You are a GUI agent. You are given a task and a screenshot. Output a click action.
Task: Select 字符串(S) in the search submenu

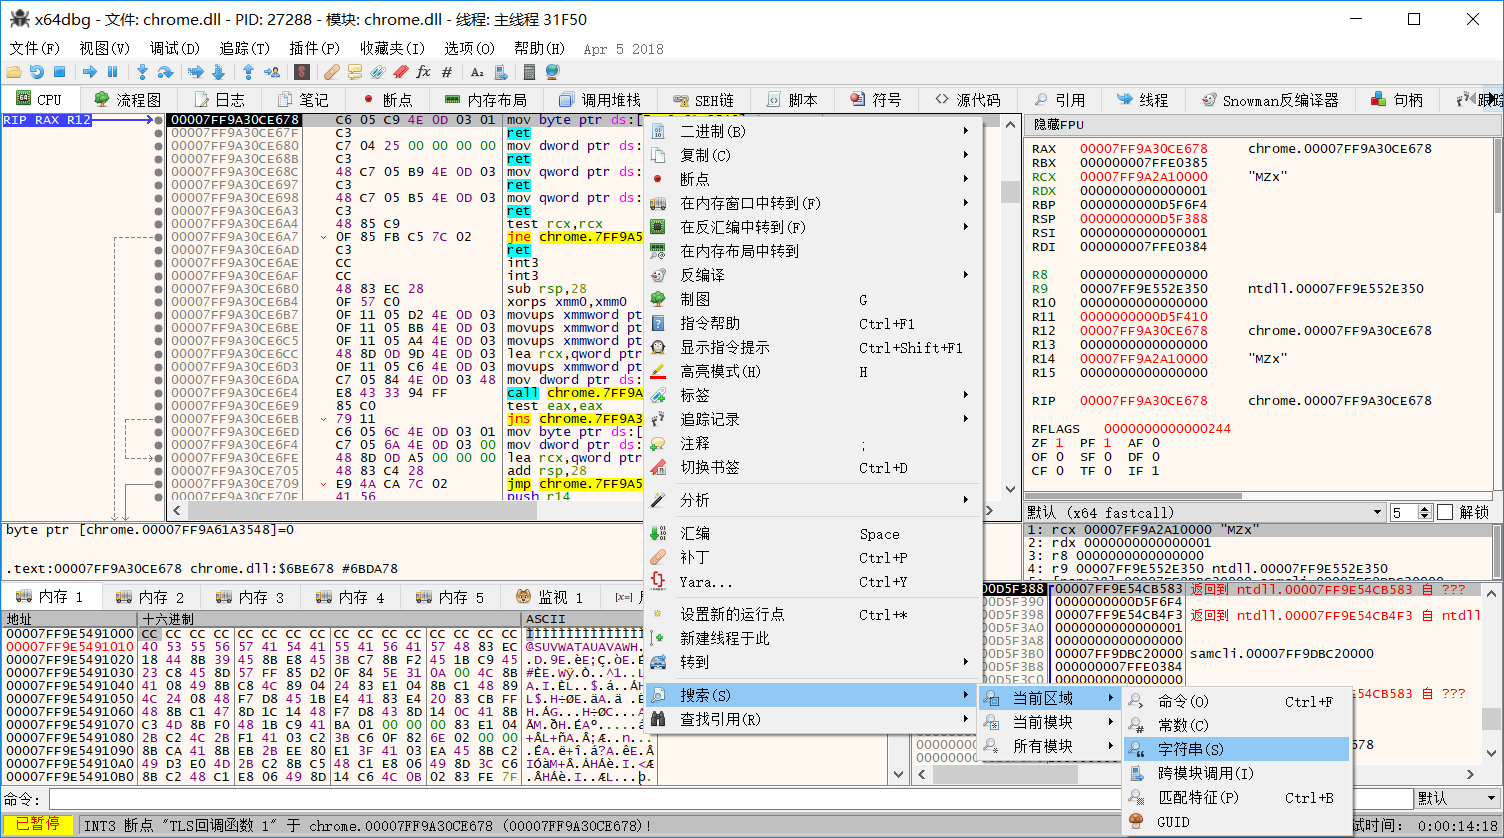1236,749
